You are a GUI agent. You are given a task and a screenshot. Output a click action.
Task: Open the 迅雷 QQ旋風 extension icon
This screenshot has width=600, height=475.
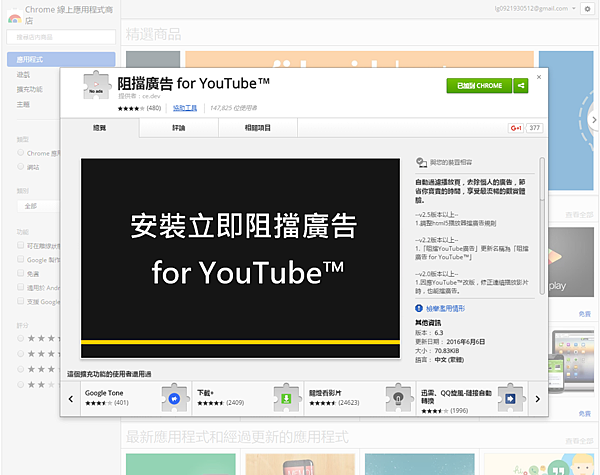[x=510, y=398]
